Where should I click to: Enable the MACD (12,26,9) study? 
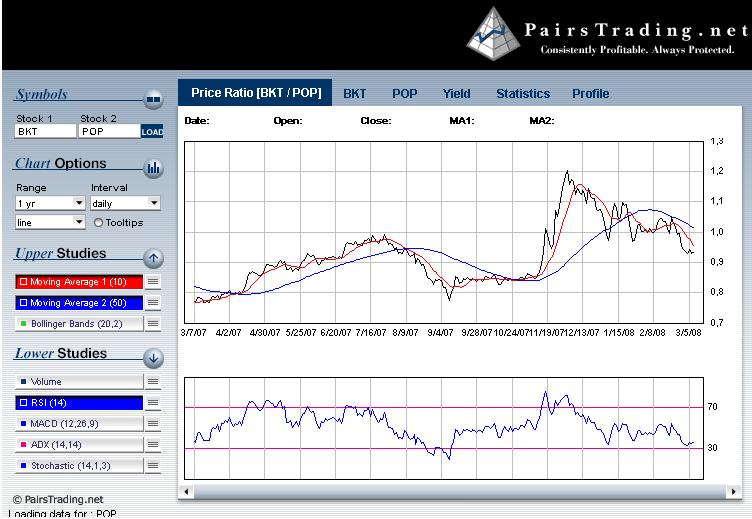[79, 424]
